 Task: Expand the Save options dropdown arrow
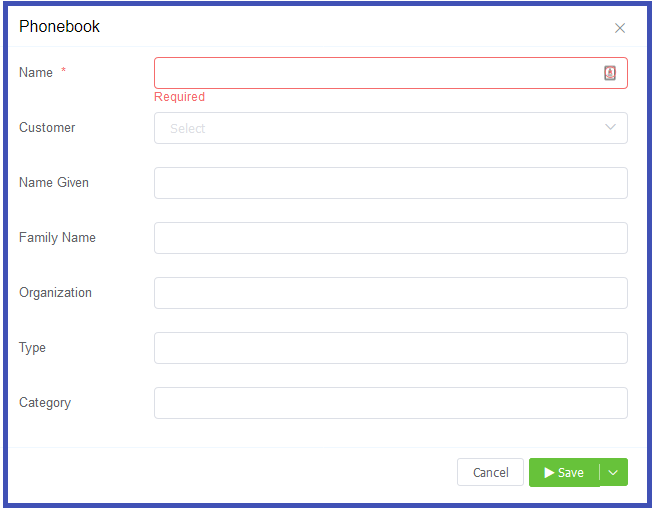[613, 472]
